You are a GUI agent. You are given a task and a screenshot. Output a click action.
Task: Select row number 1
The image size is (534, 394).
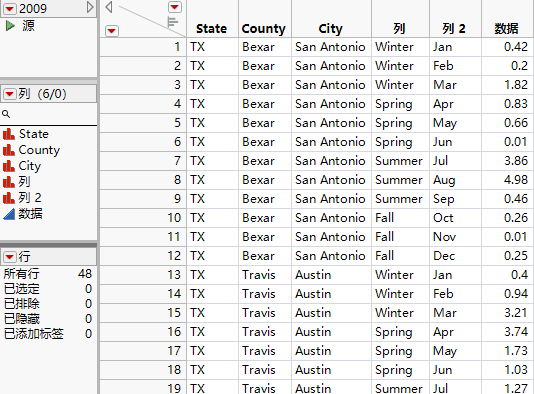tap(143, 47)
